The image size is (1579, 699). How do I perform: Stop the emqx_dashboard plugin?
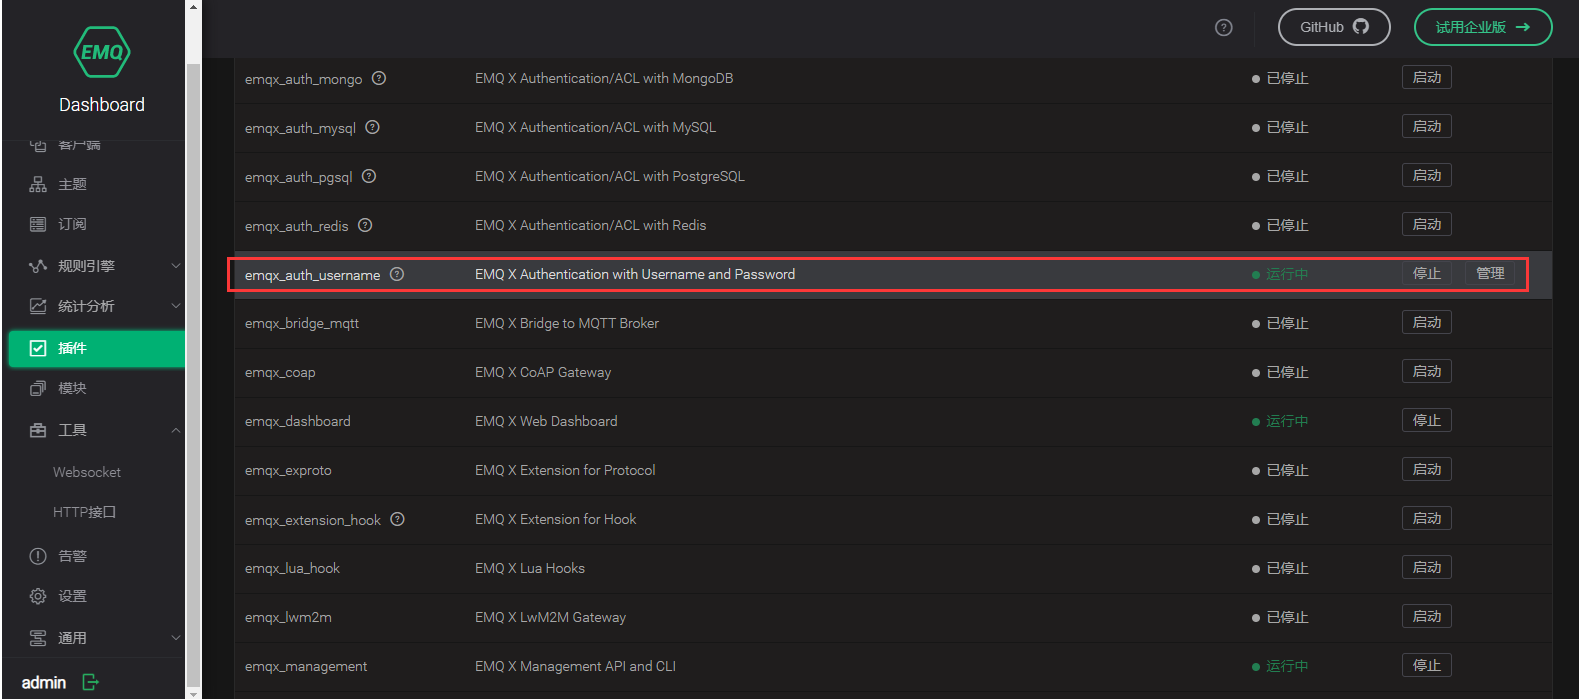(1426, 421)
